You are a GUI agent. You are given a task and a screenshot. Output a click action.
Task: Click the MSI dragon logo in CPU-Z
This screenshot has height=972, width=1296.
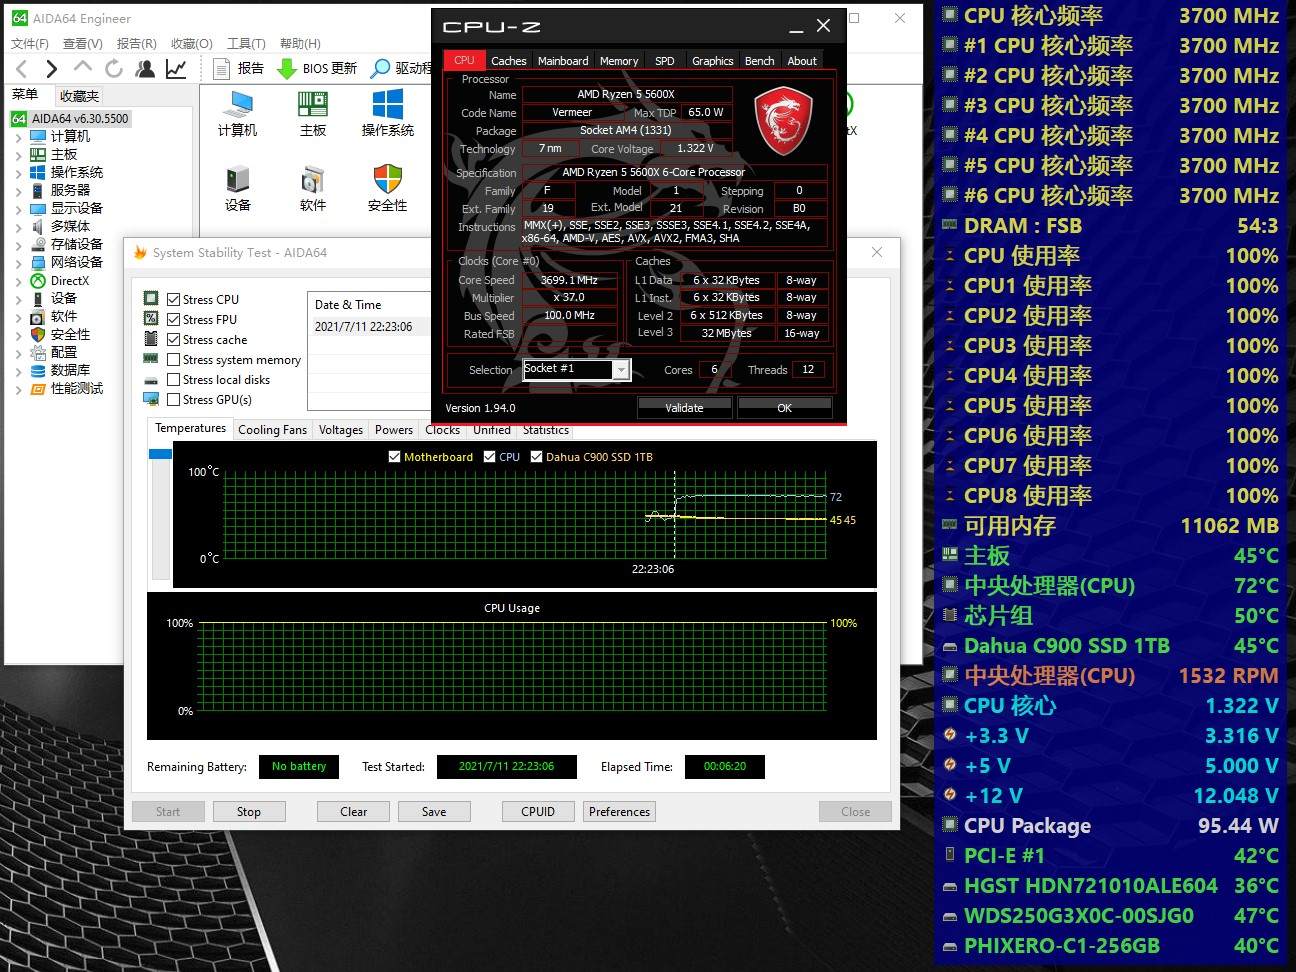(x=783, y=121)
